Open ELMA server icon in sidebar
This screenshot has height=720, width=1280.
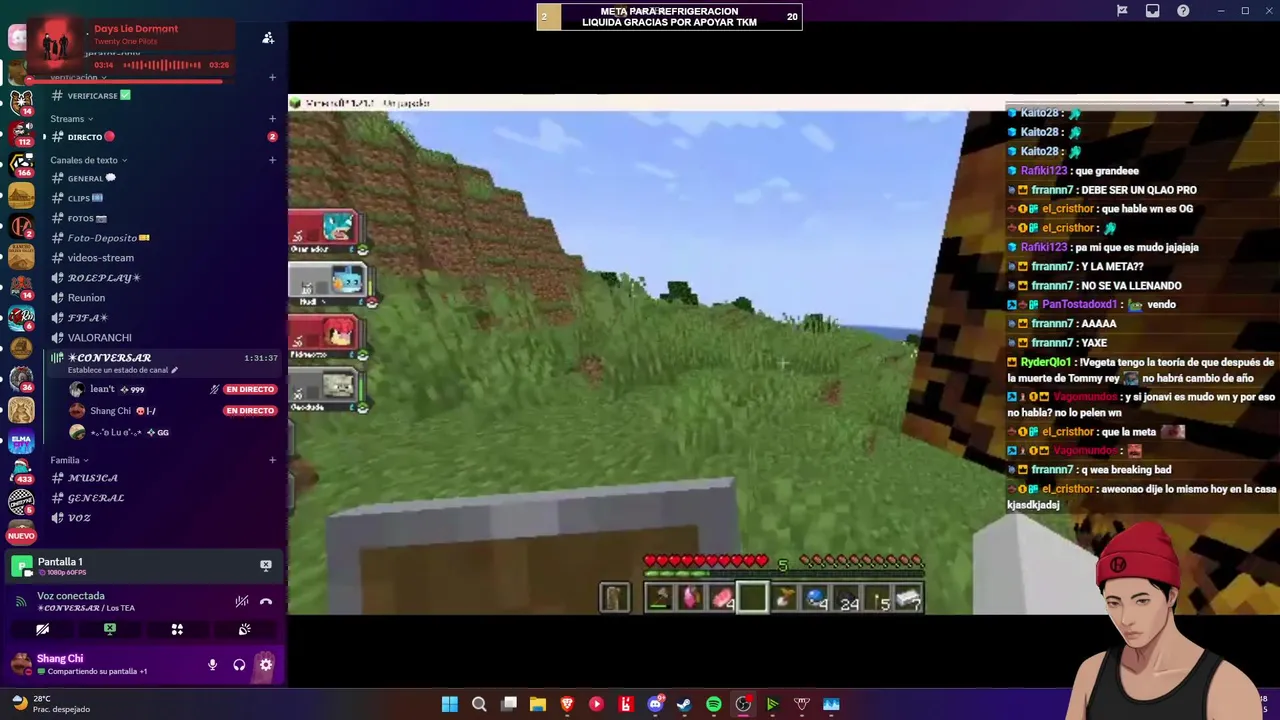coord(21,440)
